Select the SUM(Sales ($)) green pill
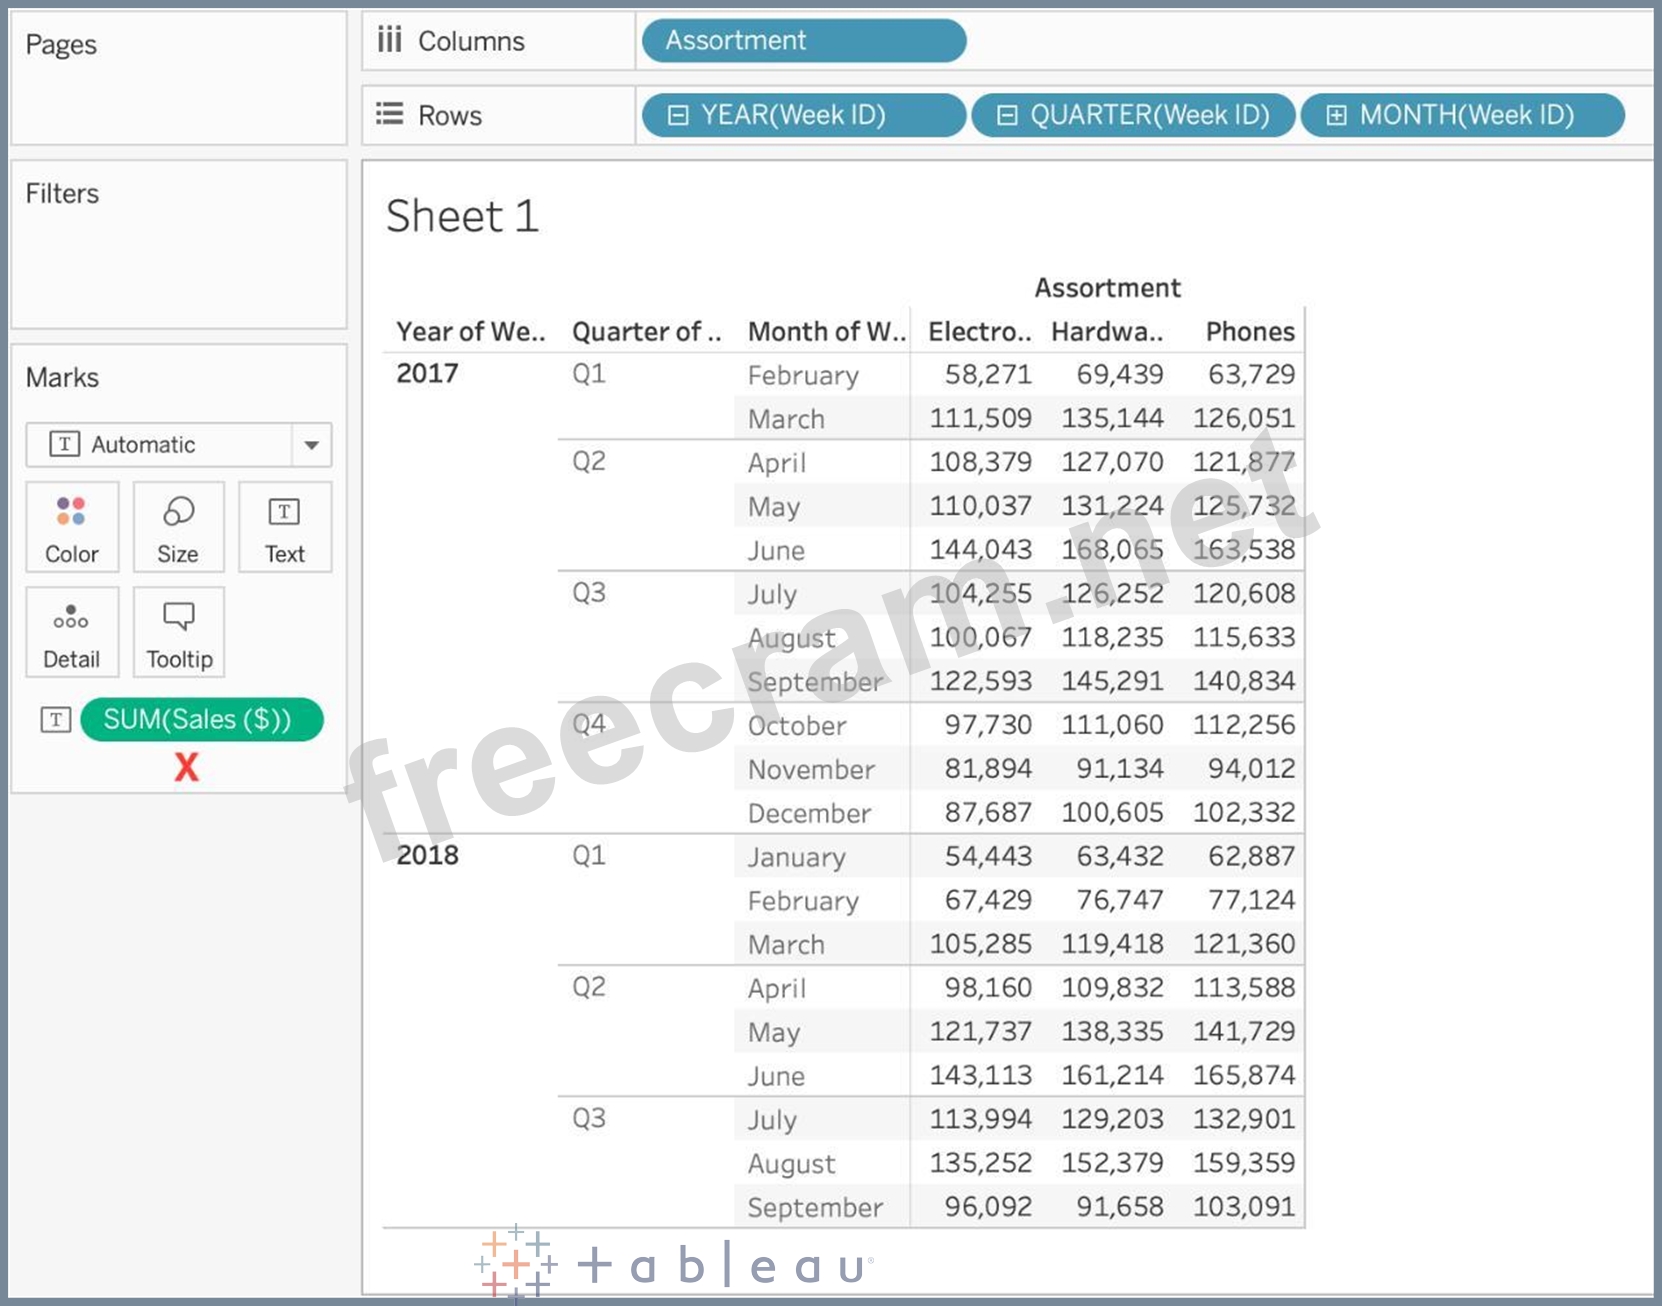1662x1306 pixels. (201, 719)
